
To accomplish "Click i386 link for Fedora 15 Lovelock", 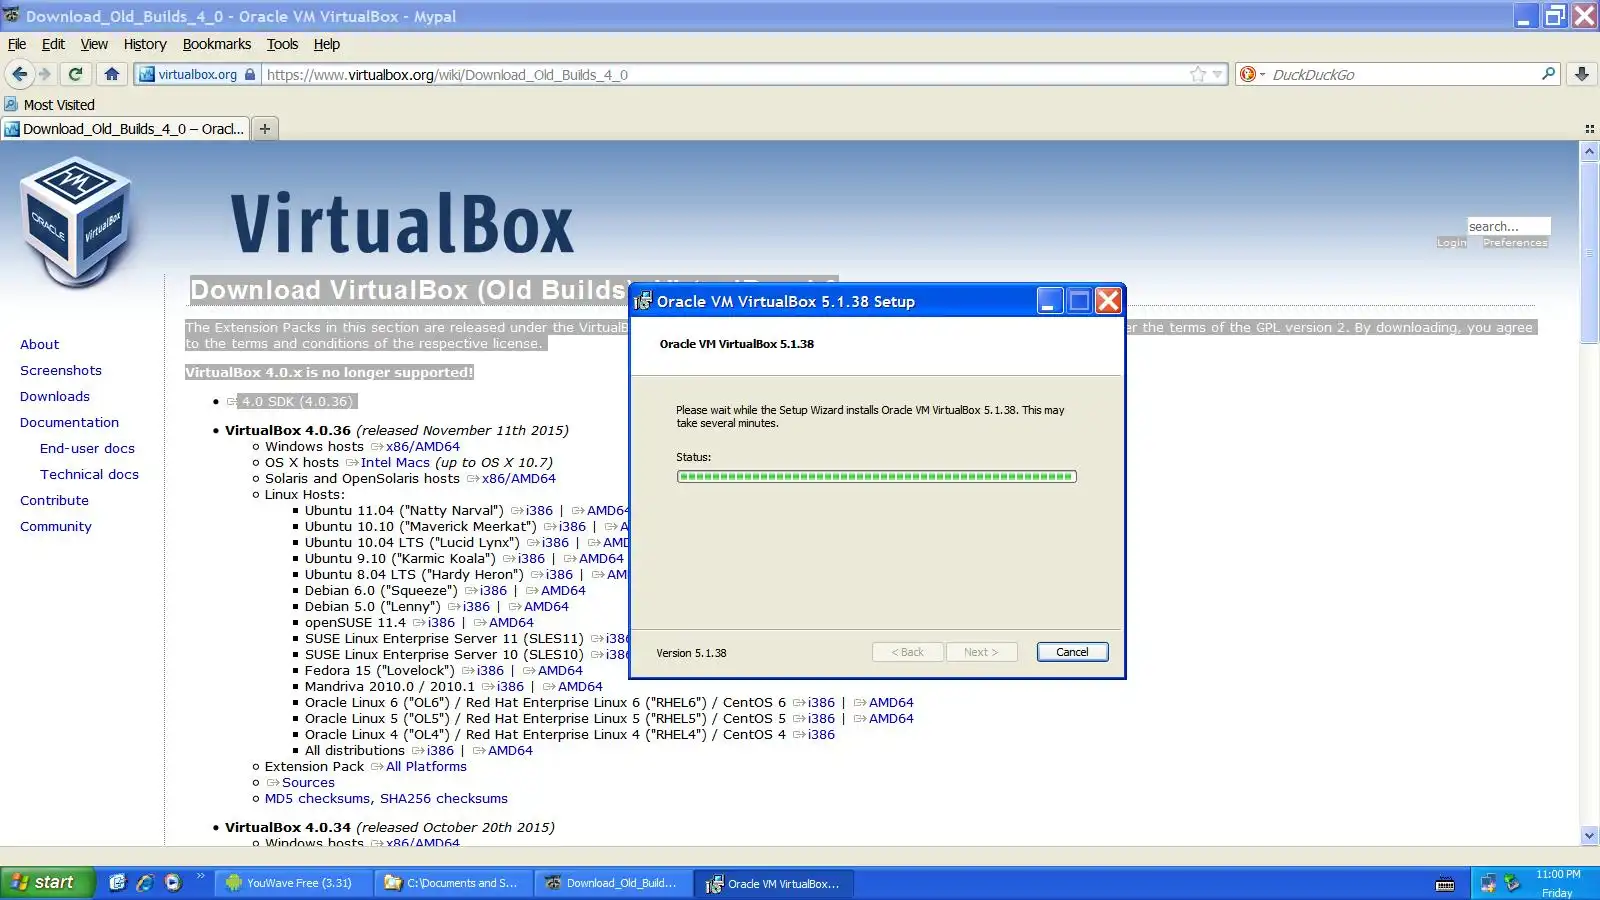I will click(490, 671).
